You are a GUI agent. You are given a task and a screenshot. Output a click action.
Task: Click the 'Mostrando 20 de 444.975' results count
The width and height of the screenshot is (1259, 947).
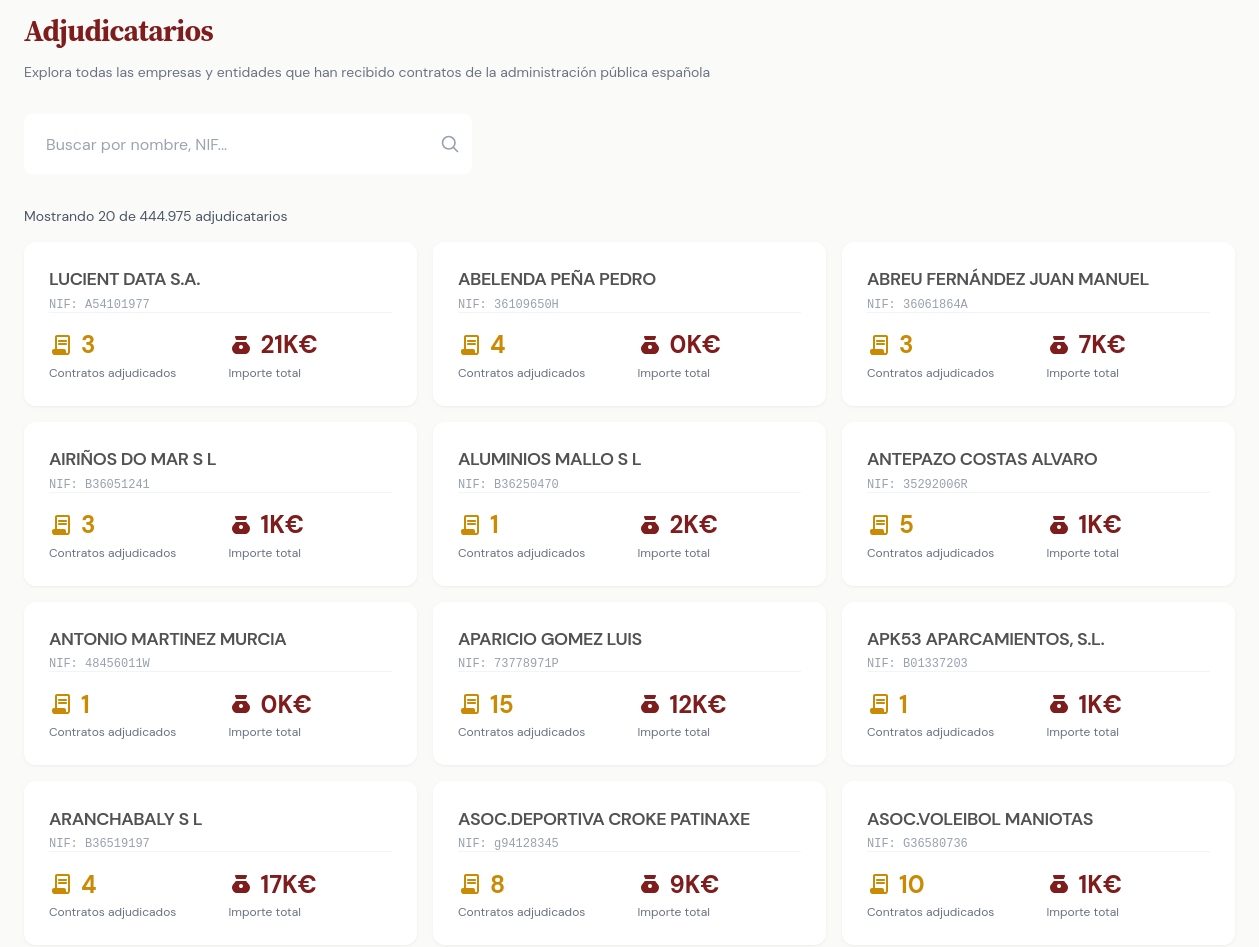point(155,216)
